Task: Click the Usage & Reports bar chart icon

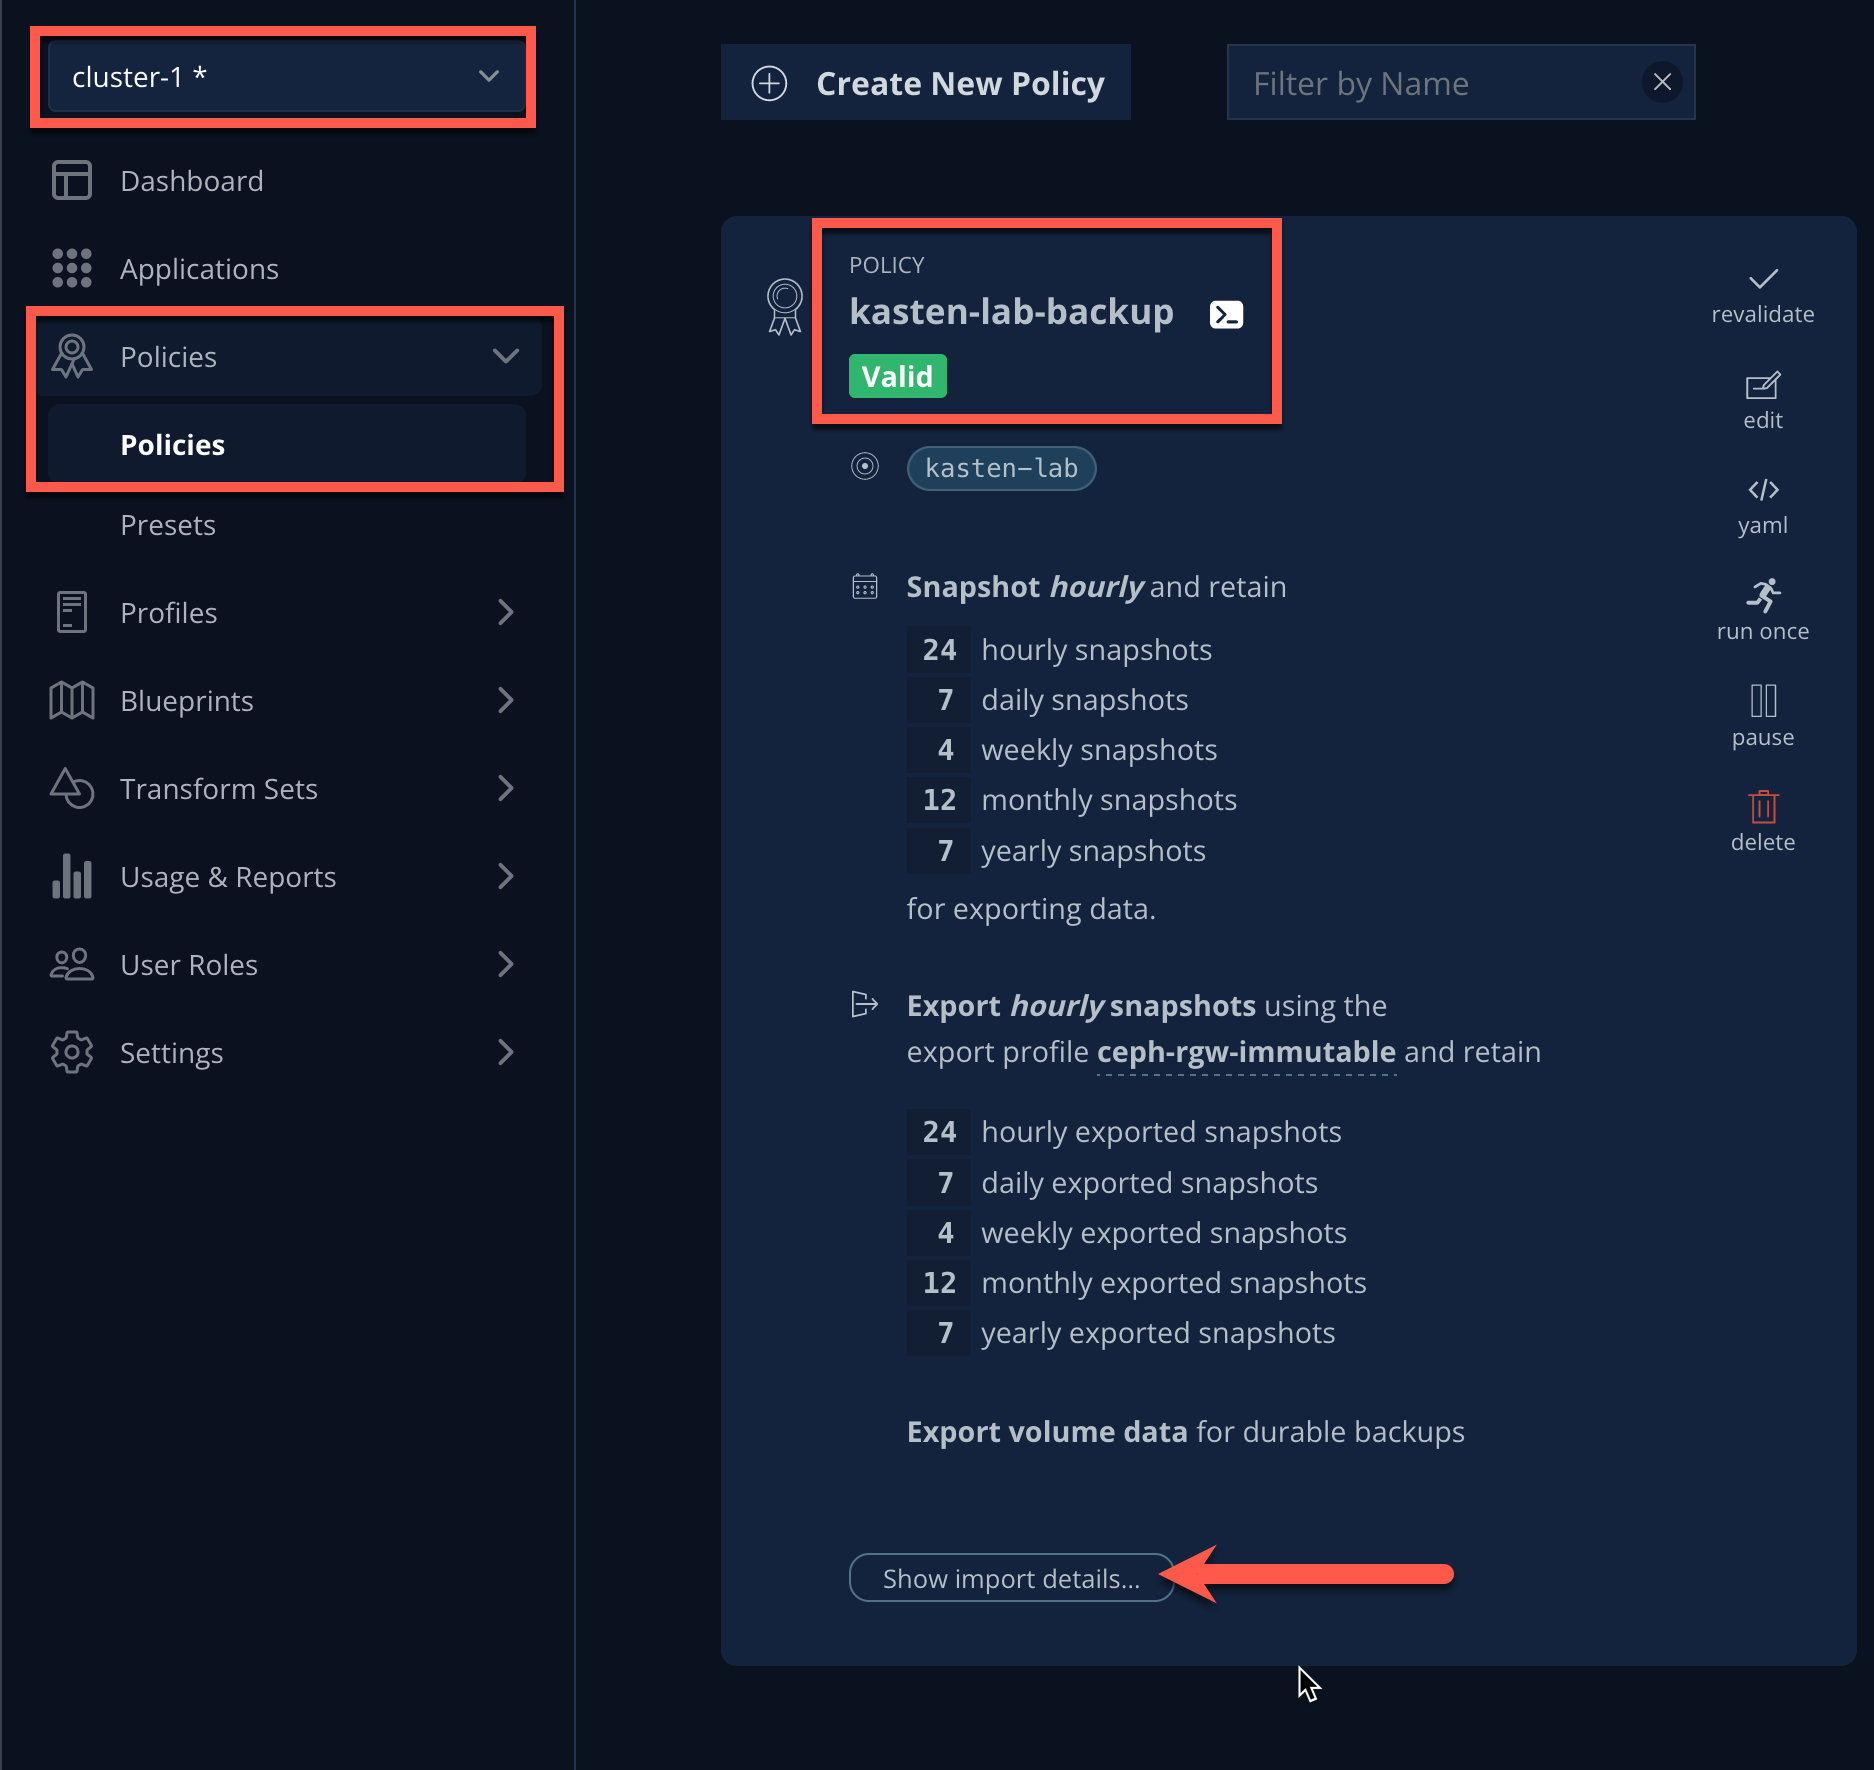Action: [72, 876]
